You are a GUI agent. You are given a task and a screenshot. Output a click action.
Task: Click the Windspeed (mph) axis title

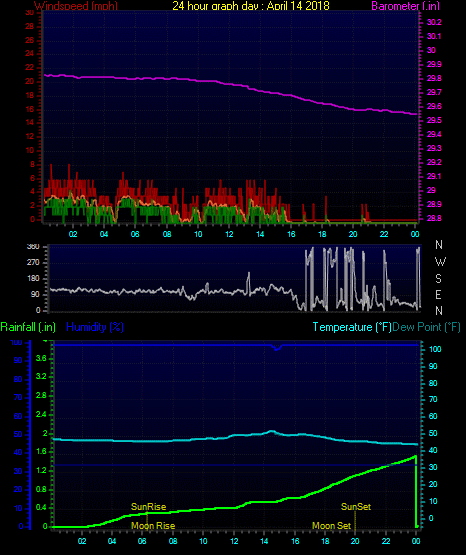[x=76, y=5]
